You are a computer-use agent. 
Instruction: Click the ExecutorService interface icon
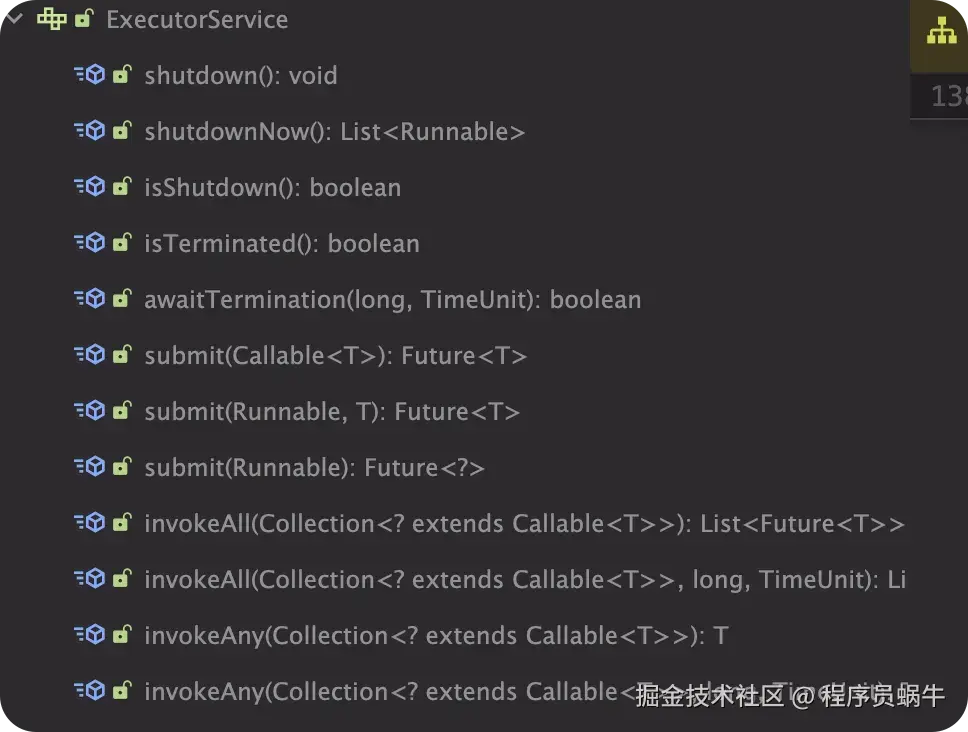51,19
